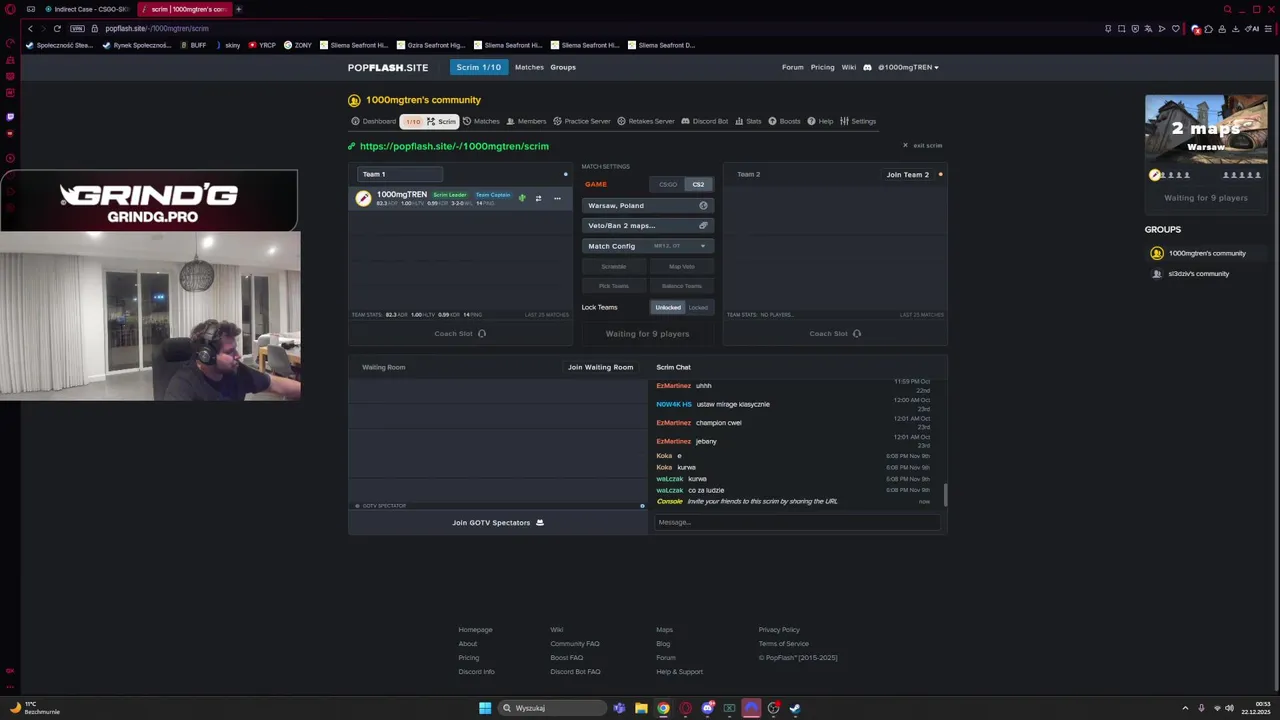
Task: Open the Groups item in top navbar
Action: coord(563,67)
